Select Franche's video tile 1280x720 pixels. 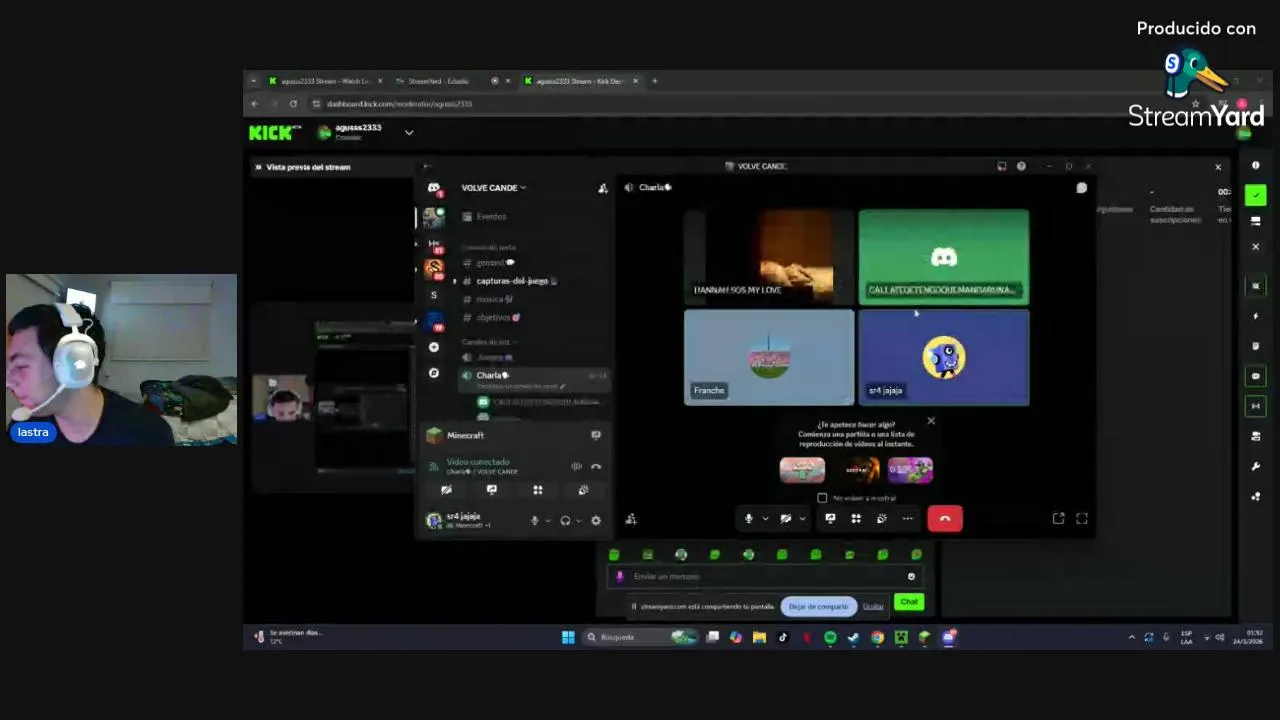coord(769,357)
